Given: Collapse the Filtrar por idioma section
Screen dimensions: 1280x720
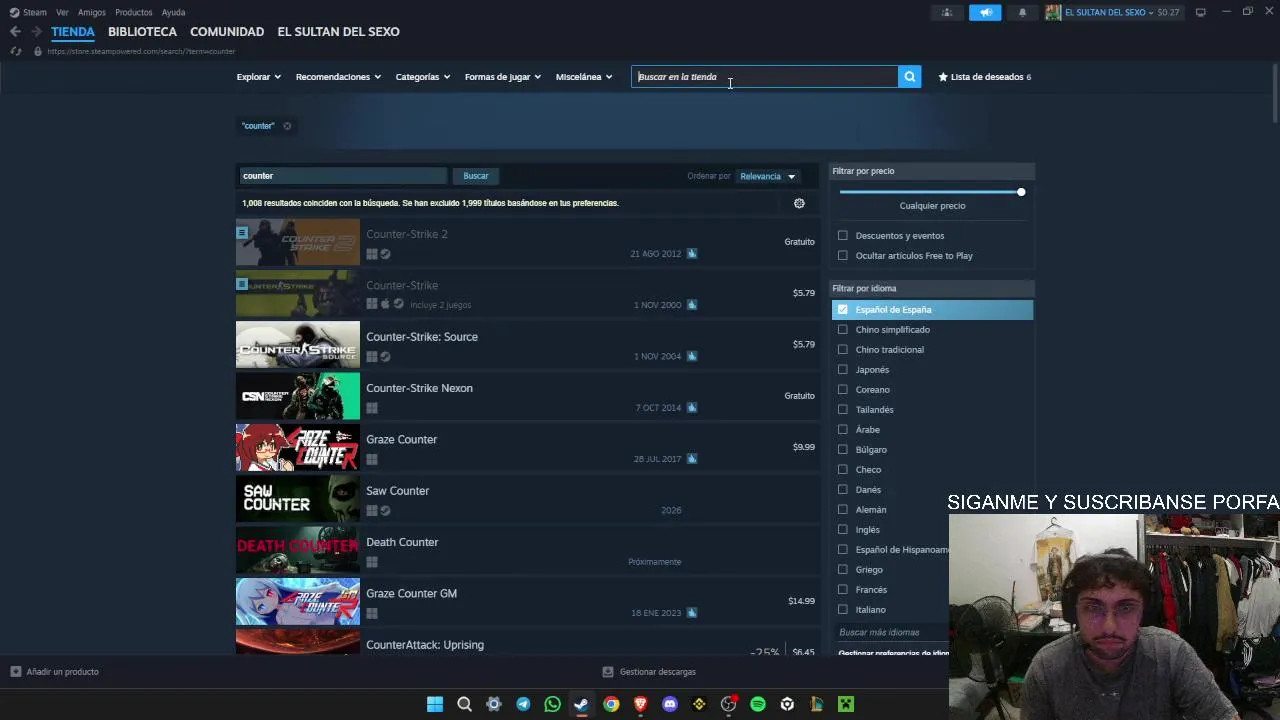Looking at the screenshot, I should click(932, 288).
